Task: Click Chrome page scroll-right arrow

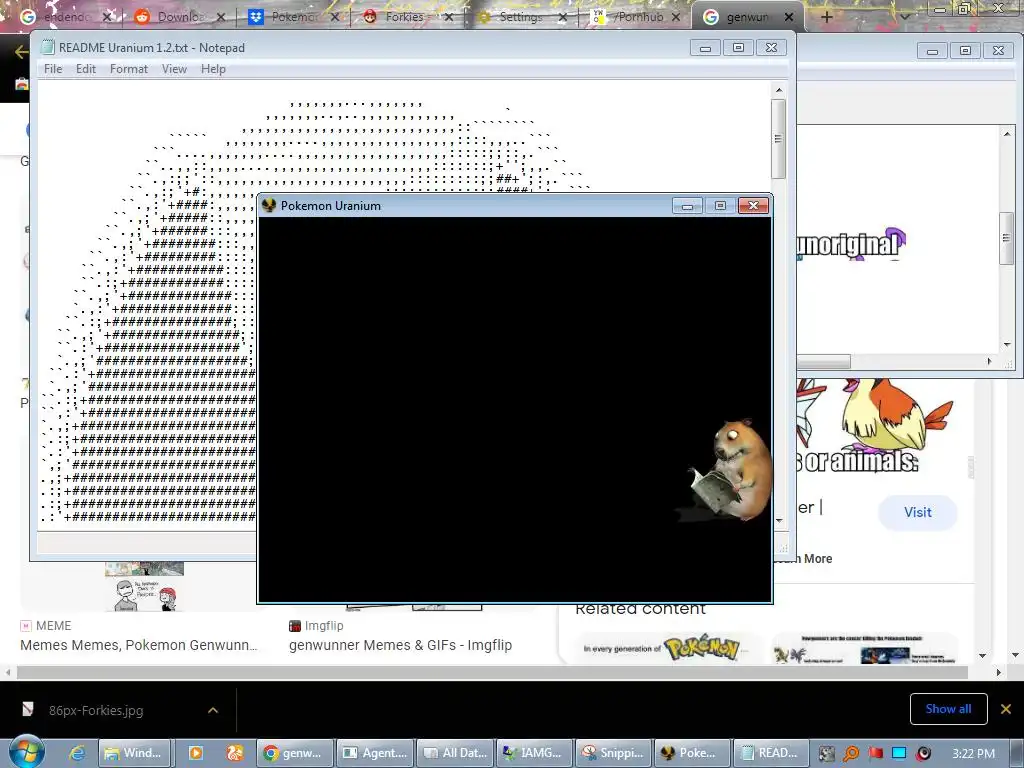Action: (998, 672)
